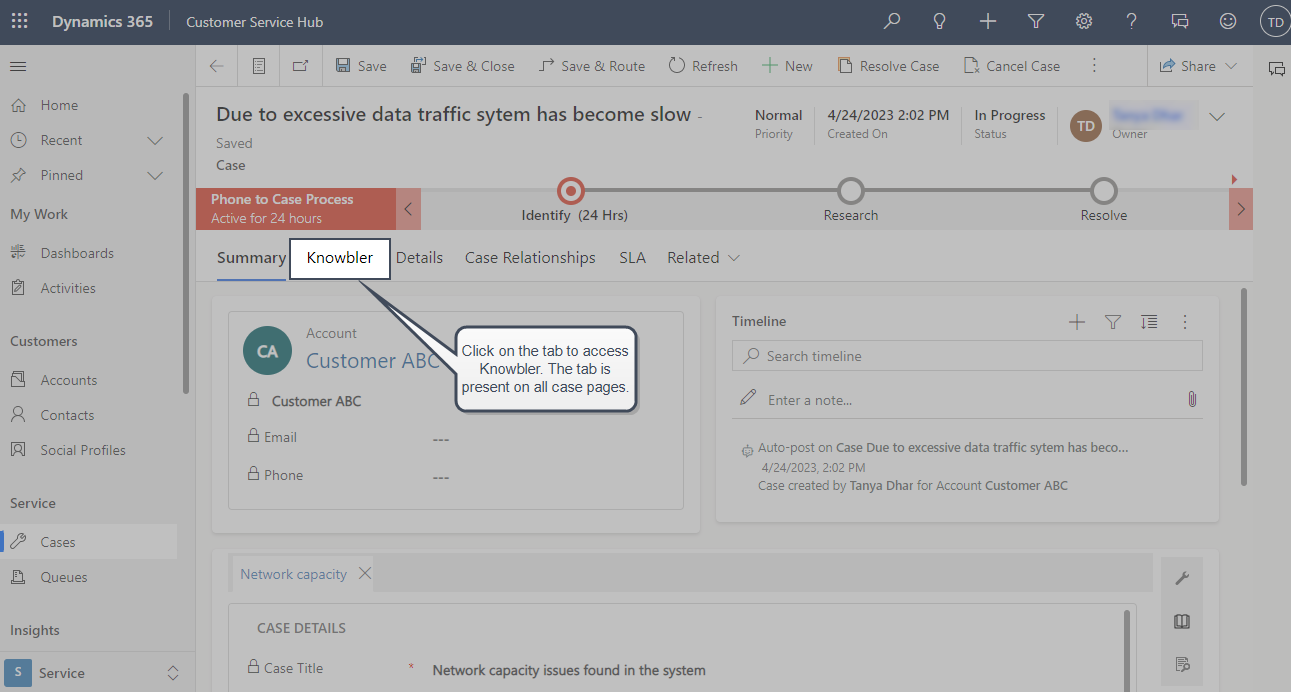Click the paperclip attach icon in note
1291x692 pixels.
tap(1192, 399)
